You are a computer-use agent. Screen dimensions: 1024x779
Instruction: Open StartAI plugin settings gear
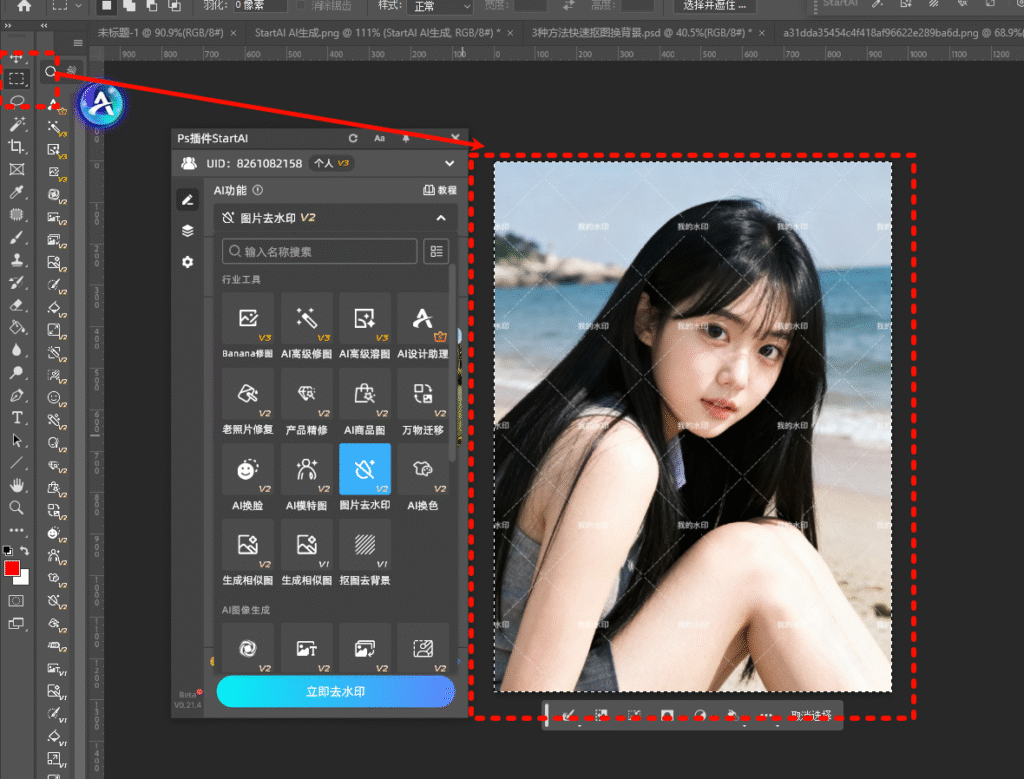187,262
